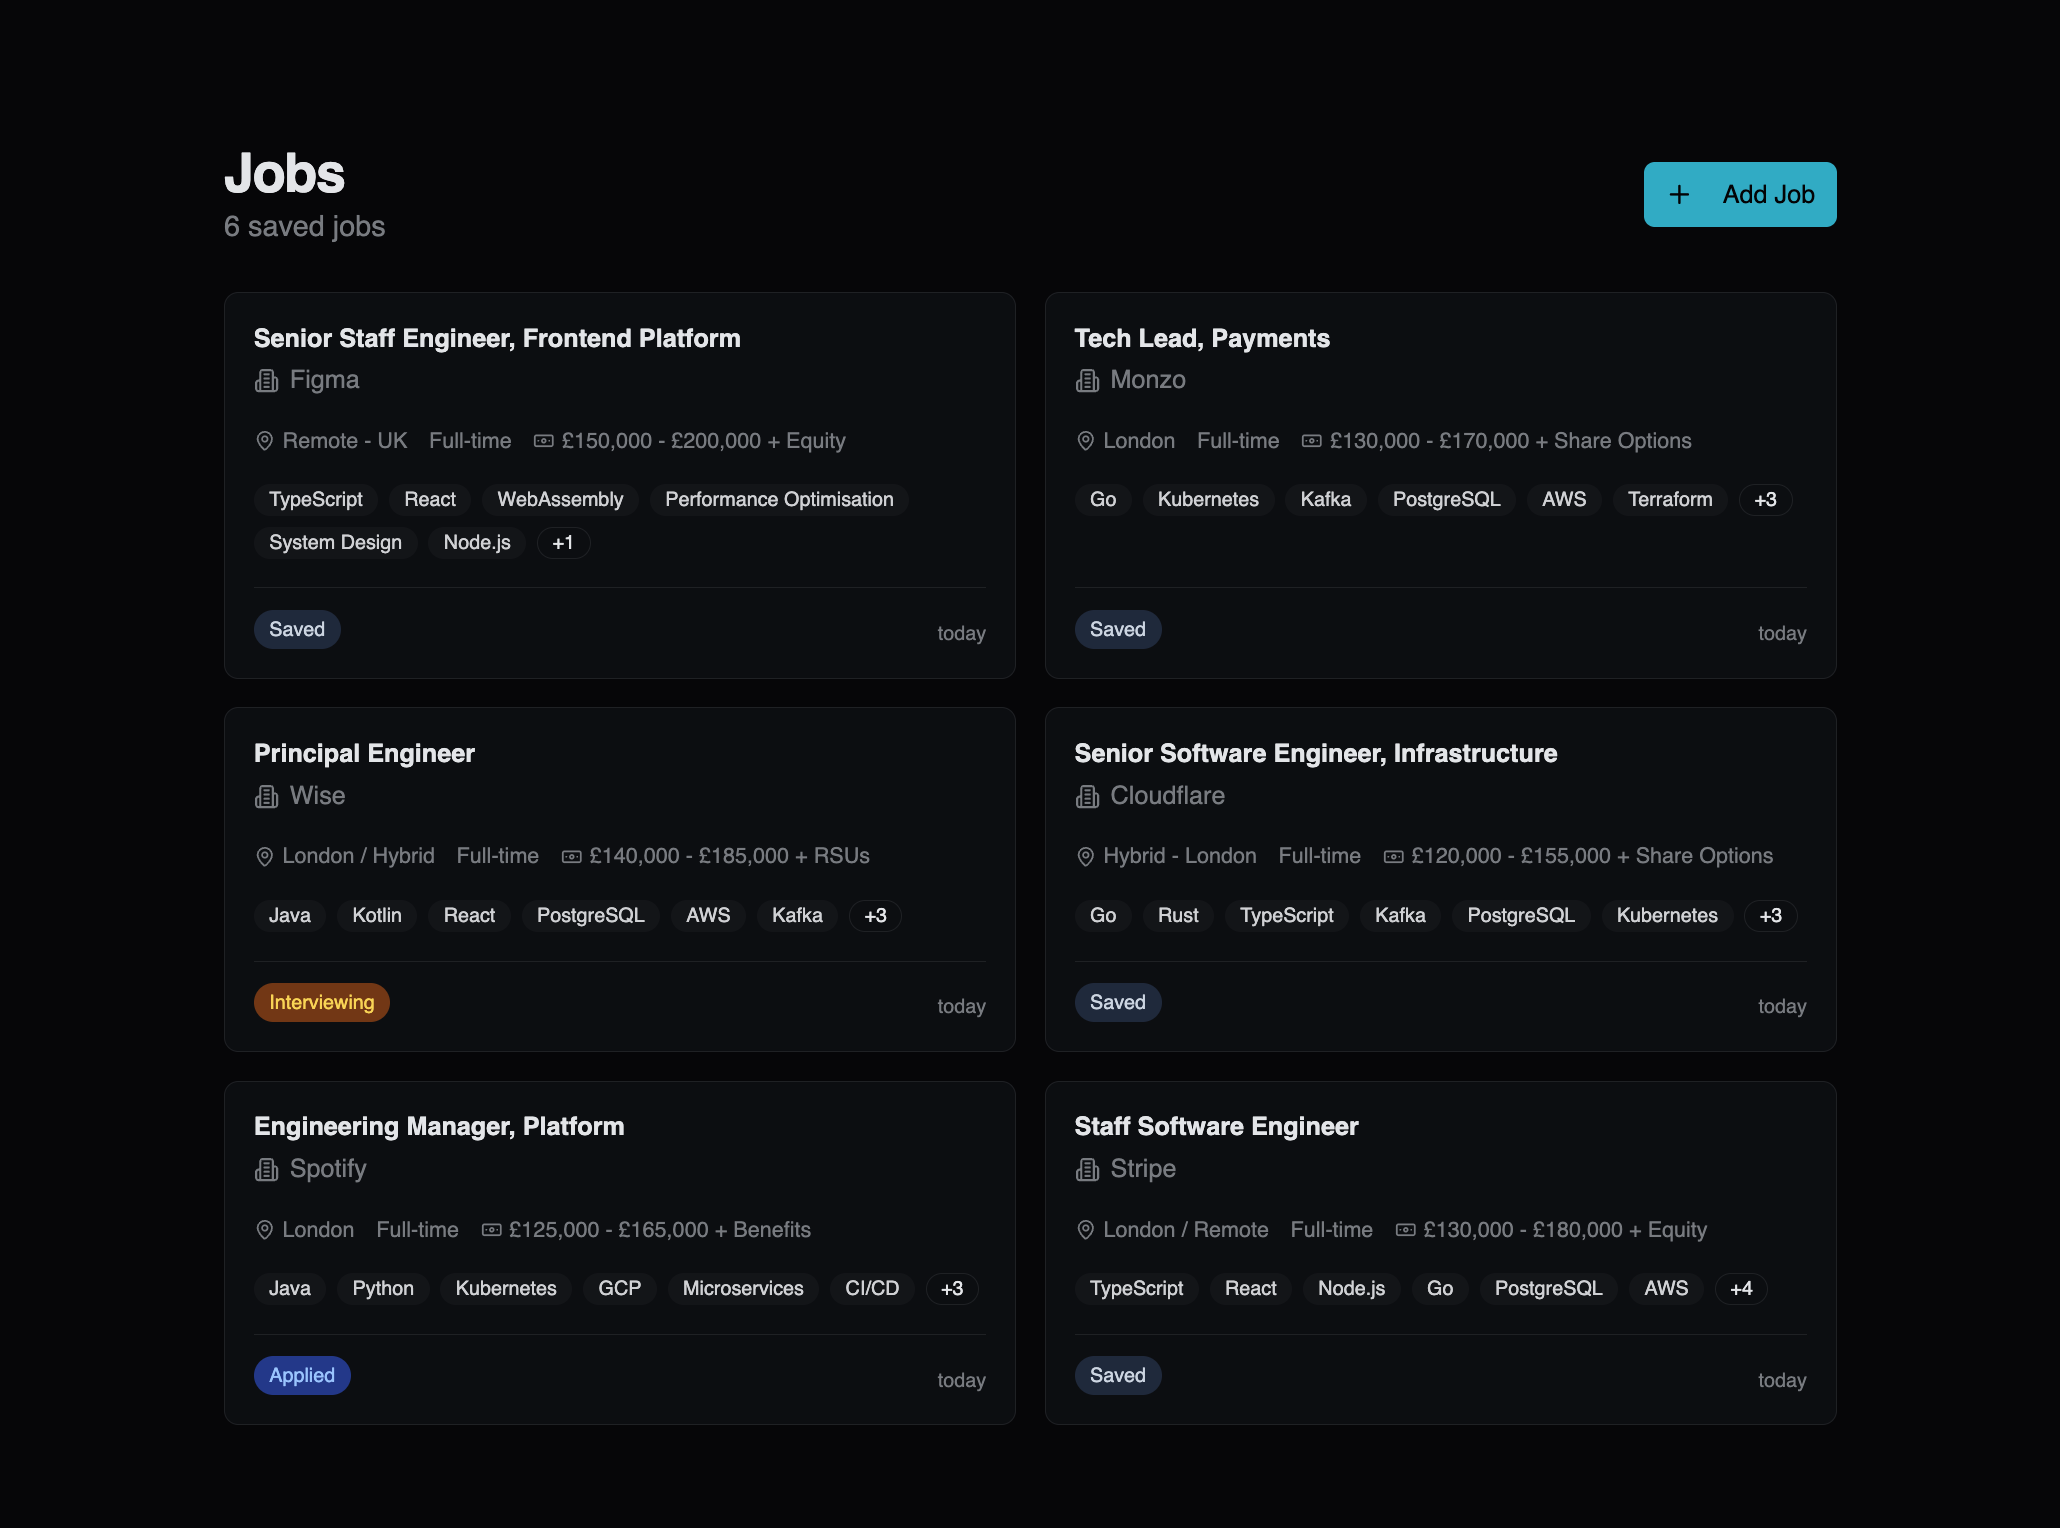The image size is (2060, 1528).
Task: Click 'Remote - UK' location text
Action: pyautogui.click(x=344, y=441)
